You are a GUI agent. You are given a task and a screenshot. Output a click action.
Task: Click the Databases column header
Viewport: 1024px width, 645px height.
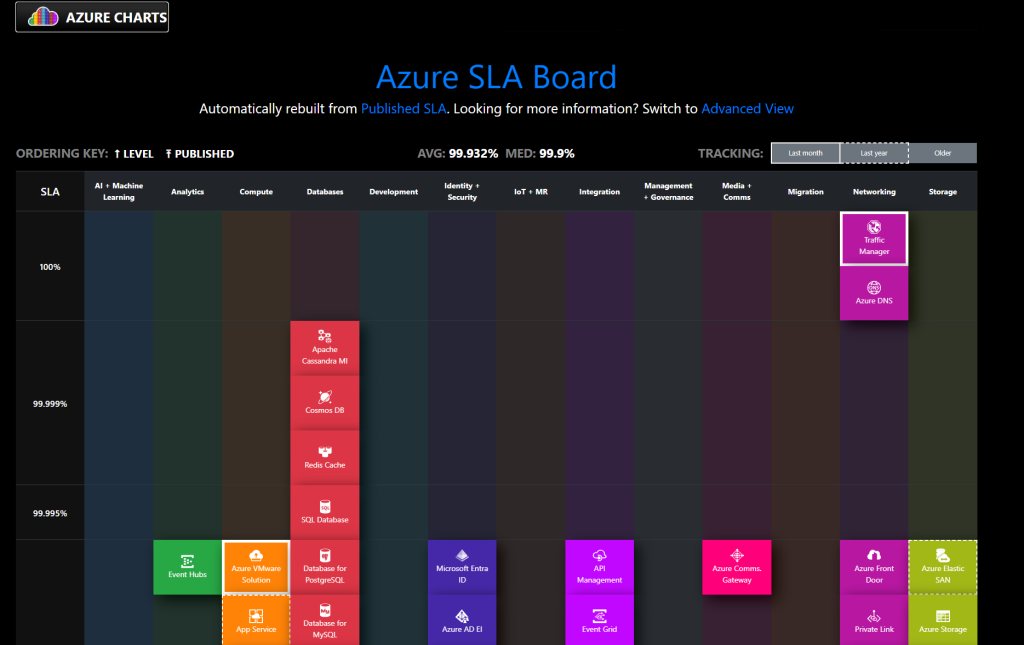(325, 191)
